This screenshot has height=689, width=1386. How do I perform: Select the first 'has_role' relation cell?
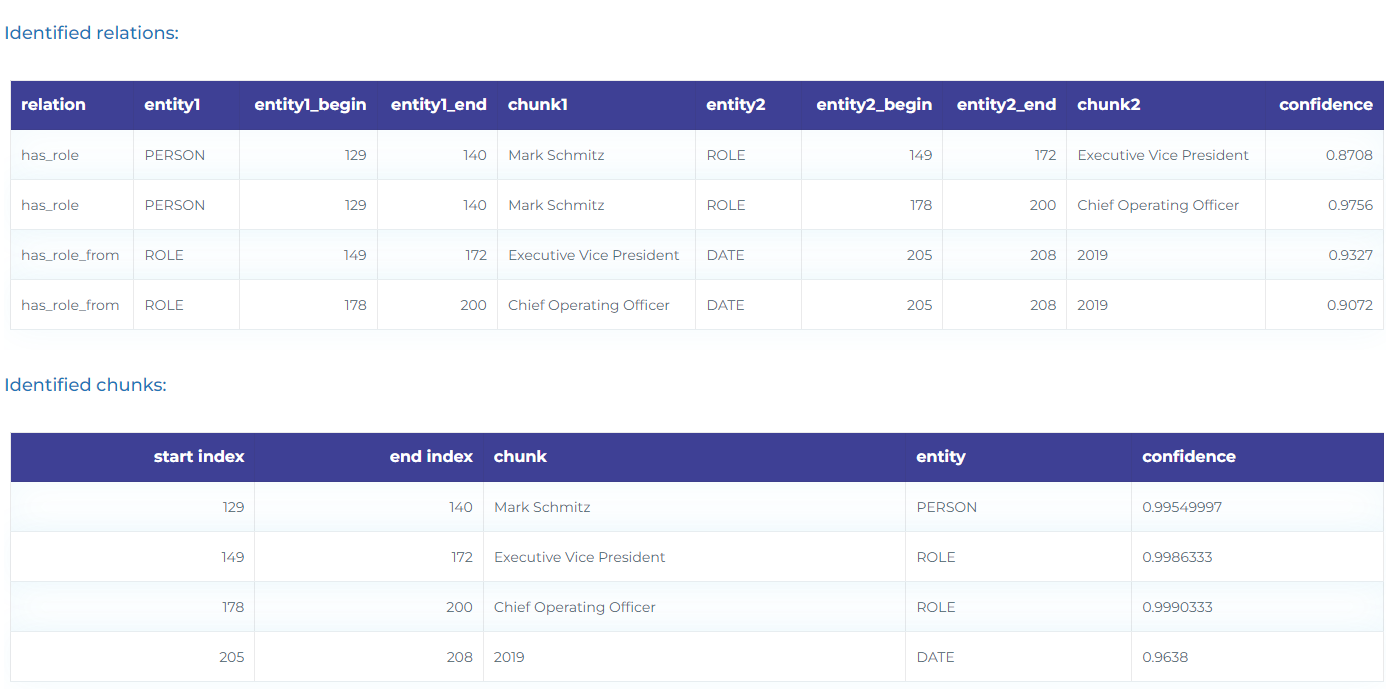[x=50, y=155]
